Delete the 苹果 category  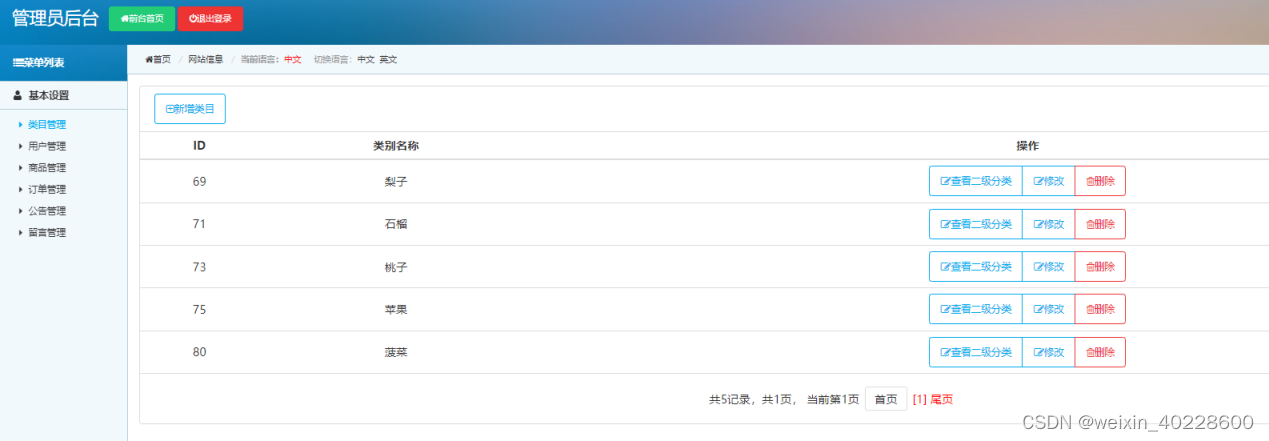coord(1100,310)
